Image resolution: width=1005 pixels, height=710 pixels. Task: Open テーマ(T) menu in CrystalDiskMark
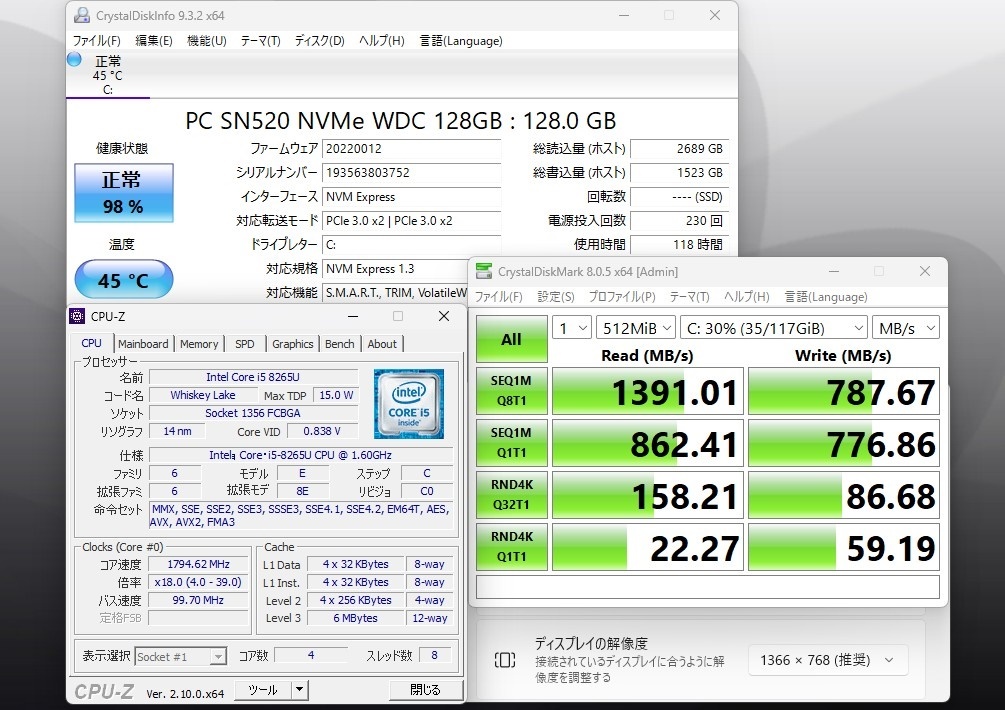690,297
